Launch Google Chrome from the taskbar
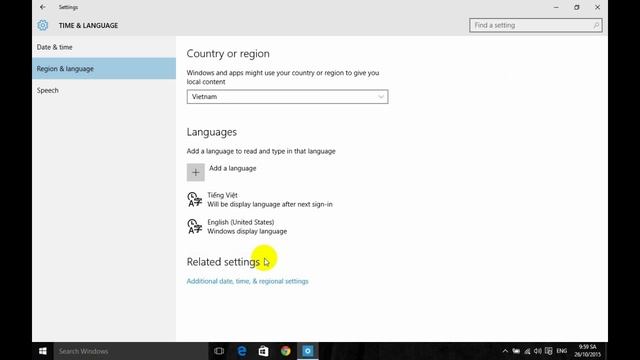 [x=286, y=351]
